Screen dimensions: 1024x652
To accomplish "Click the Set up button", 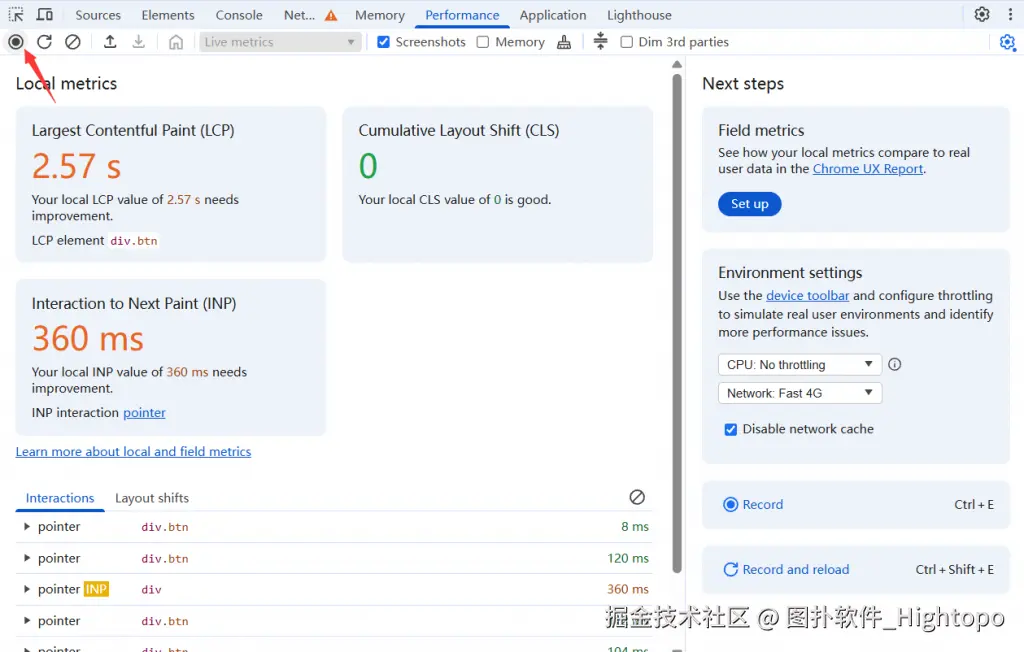I will point(750,204).
